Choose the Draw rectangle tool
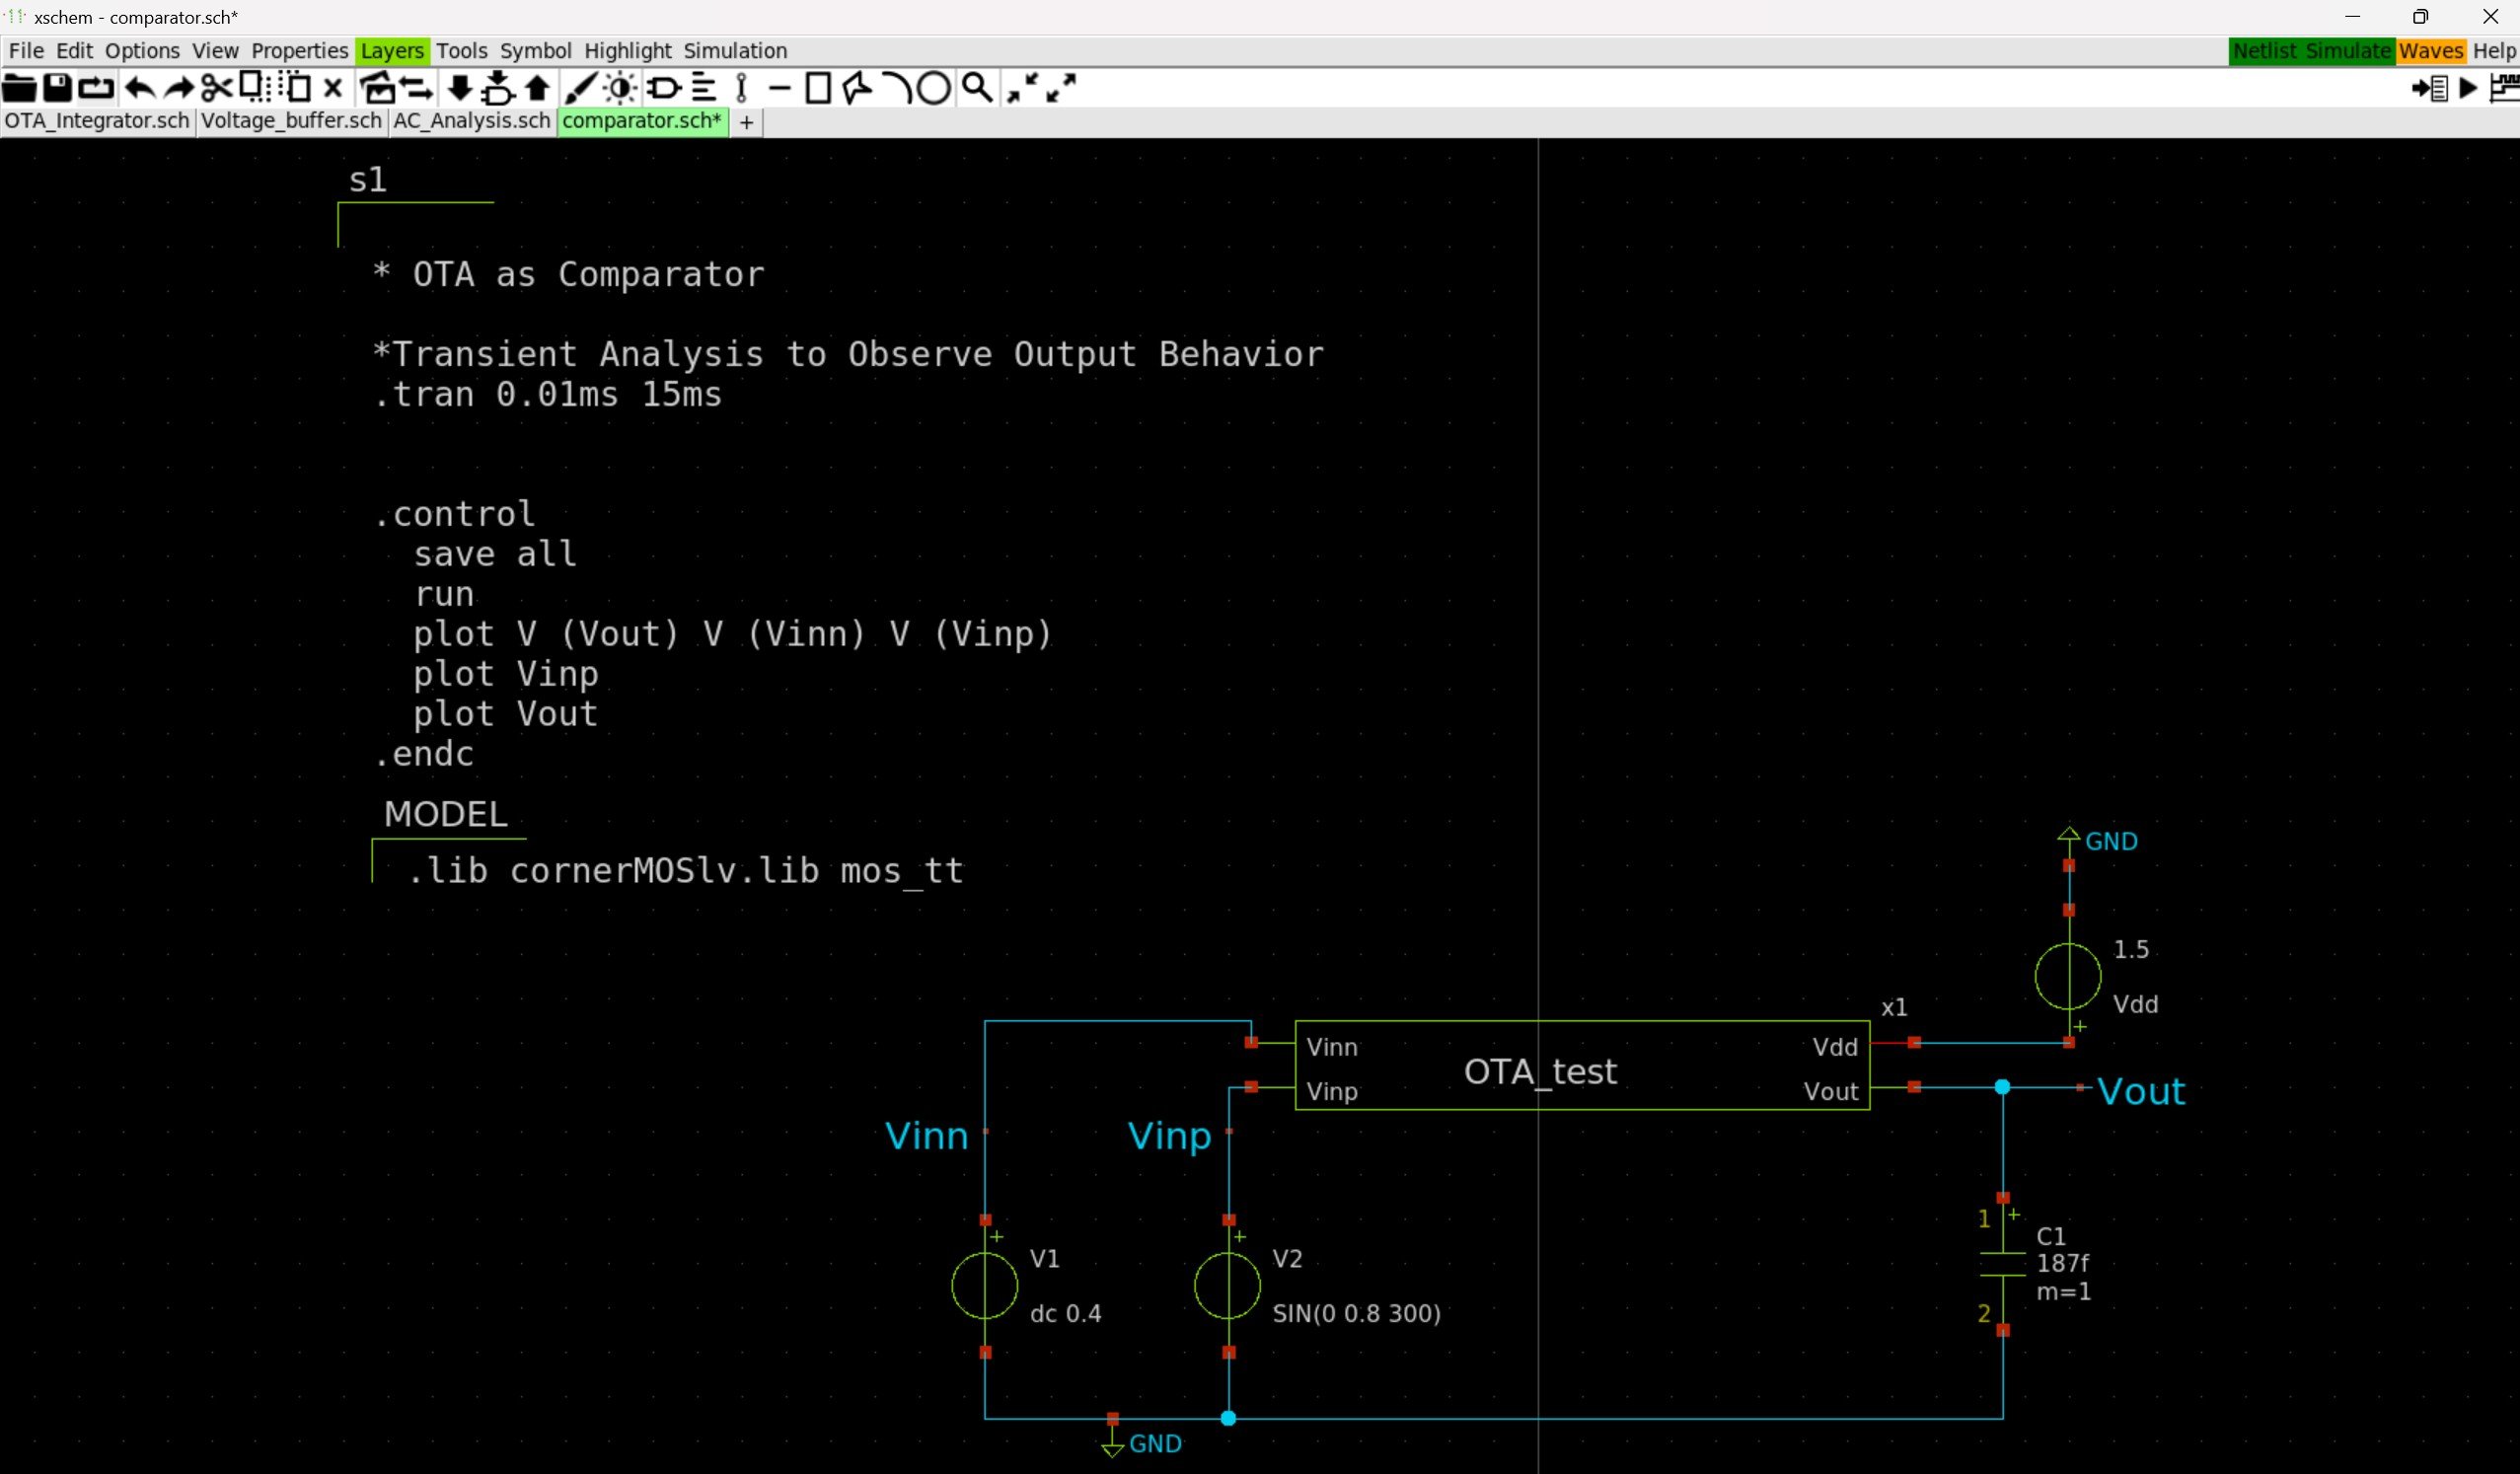 coord(818,89)
